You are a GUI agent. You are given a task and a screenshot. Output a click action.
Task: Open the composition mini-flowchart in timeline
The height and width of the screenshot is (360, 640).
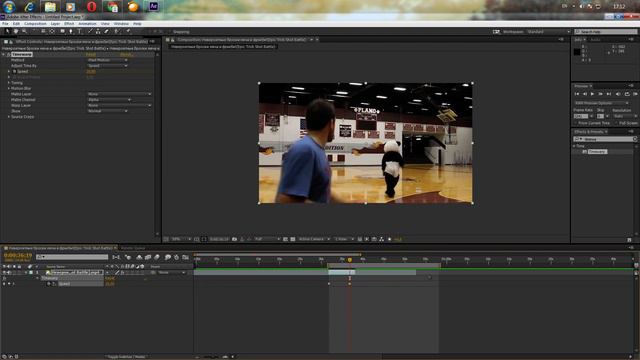click(x=116, y=257)
